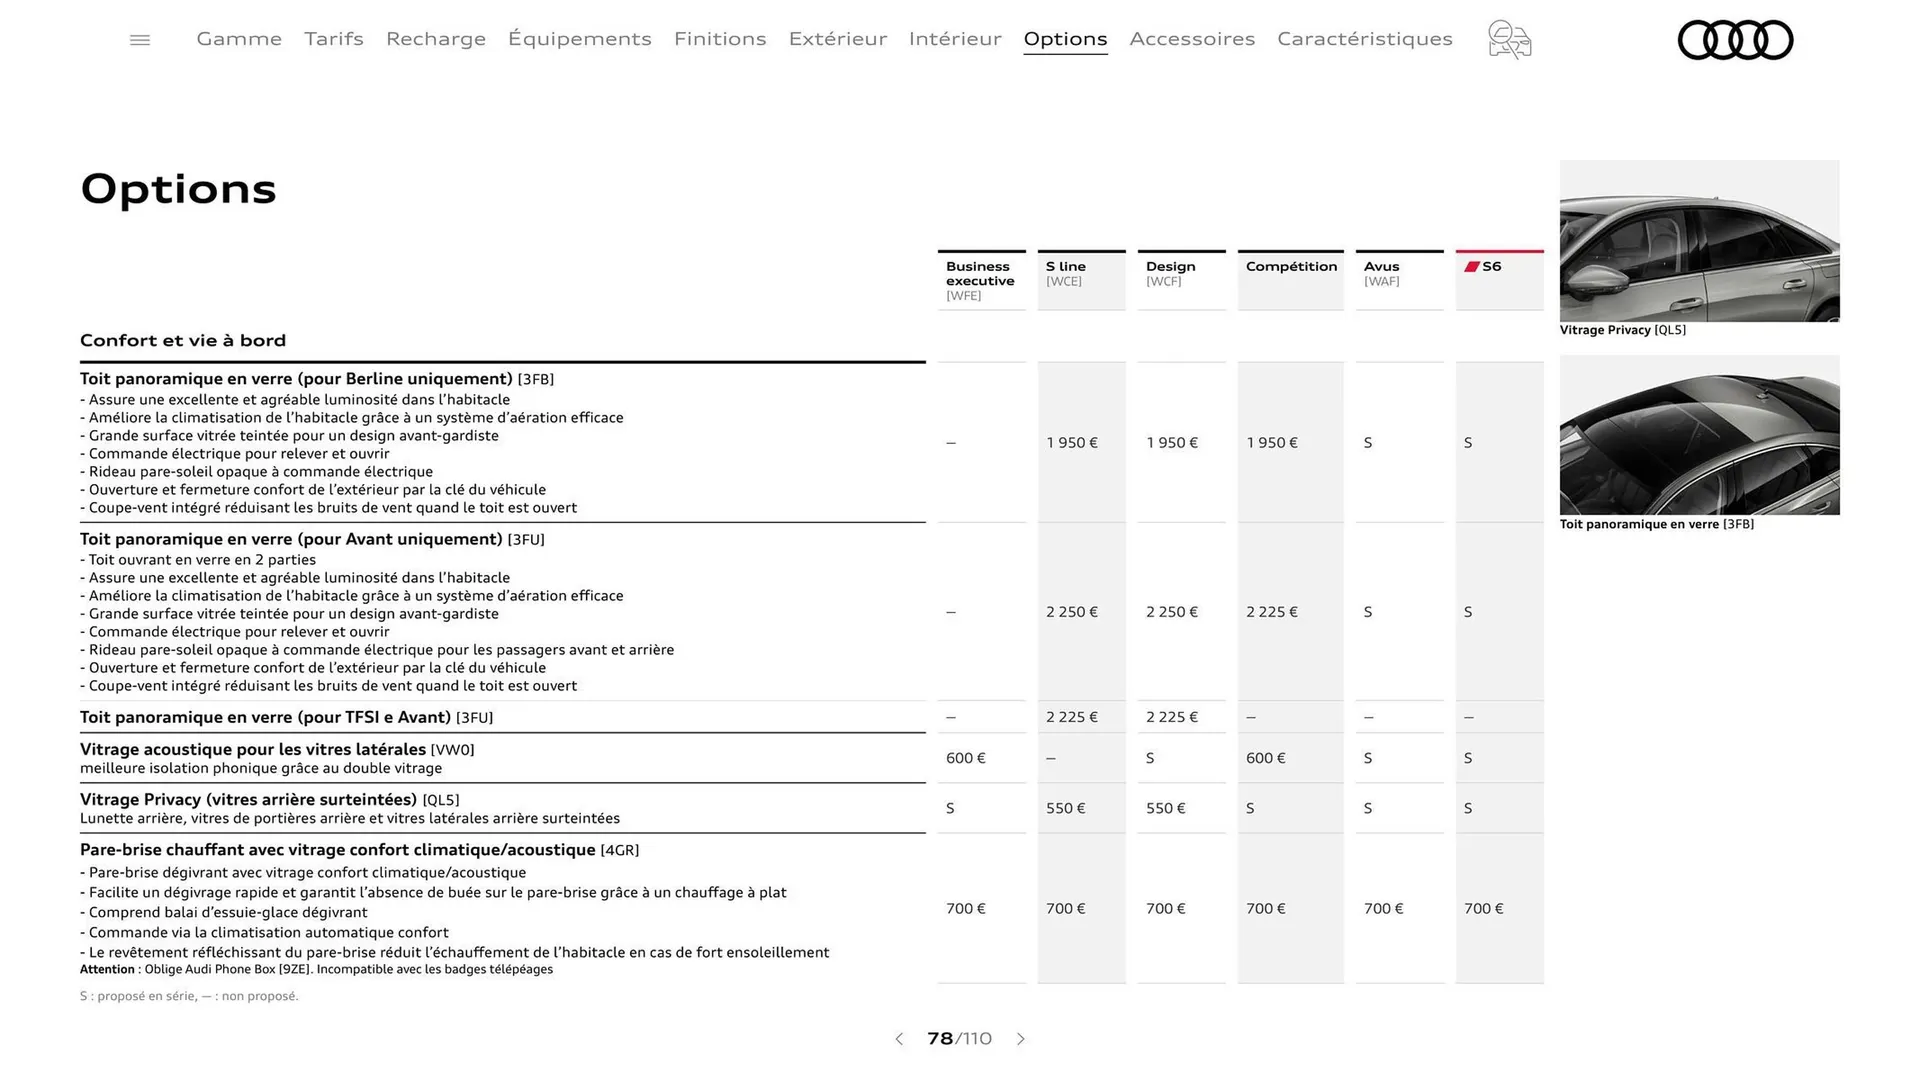Open the Caractéristiques tab
The image size is (1920, 1080).
coord(1365,39)
